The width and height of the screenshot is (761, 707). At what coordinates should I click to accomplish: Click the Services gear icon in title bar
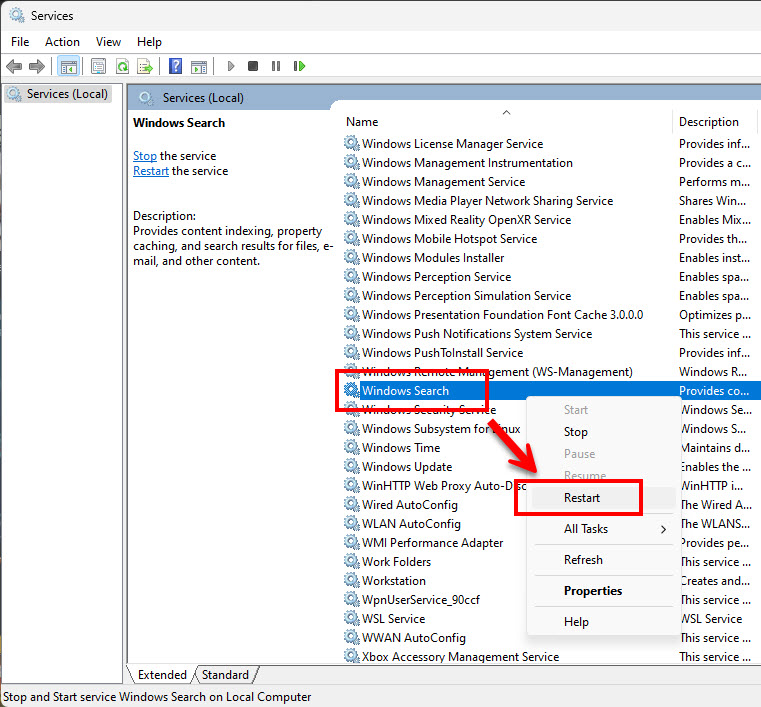[17, 16]
